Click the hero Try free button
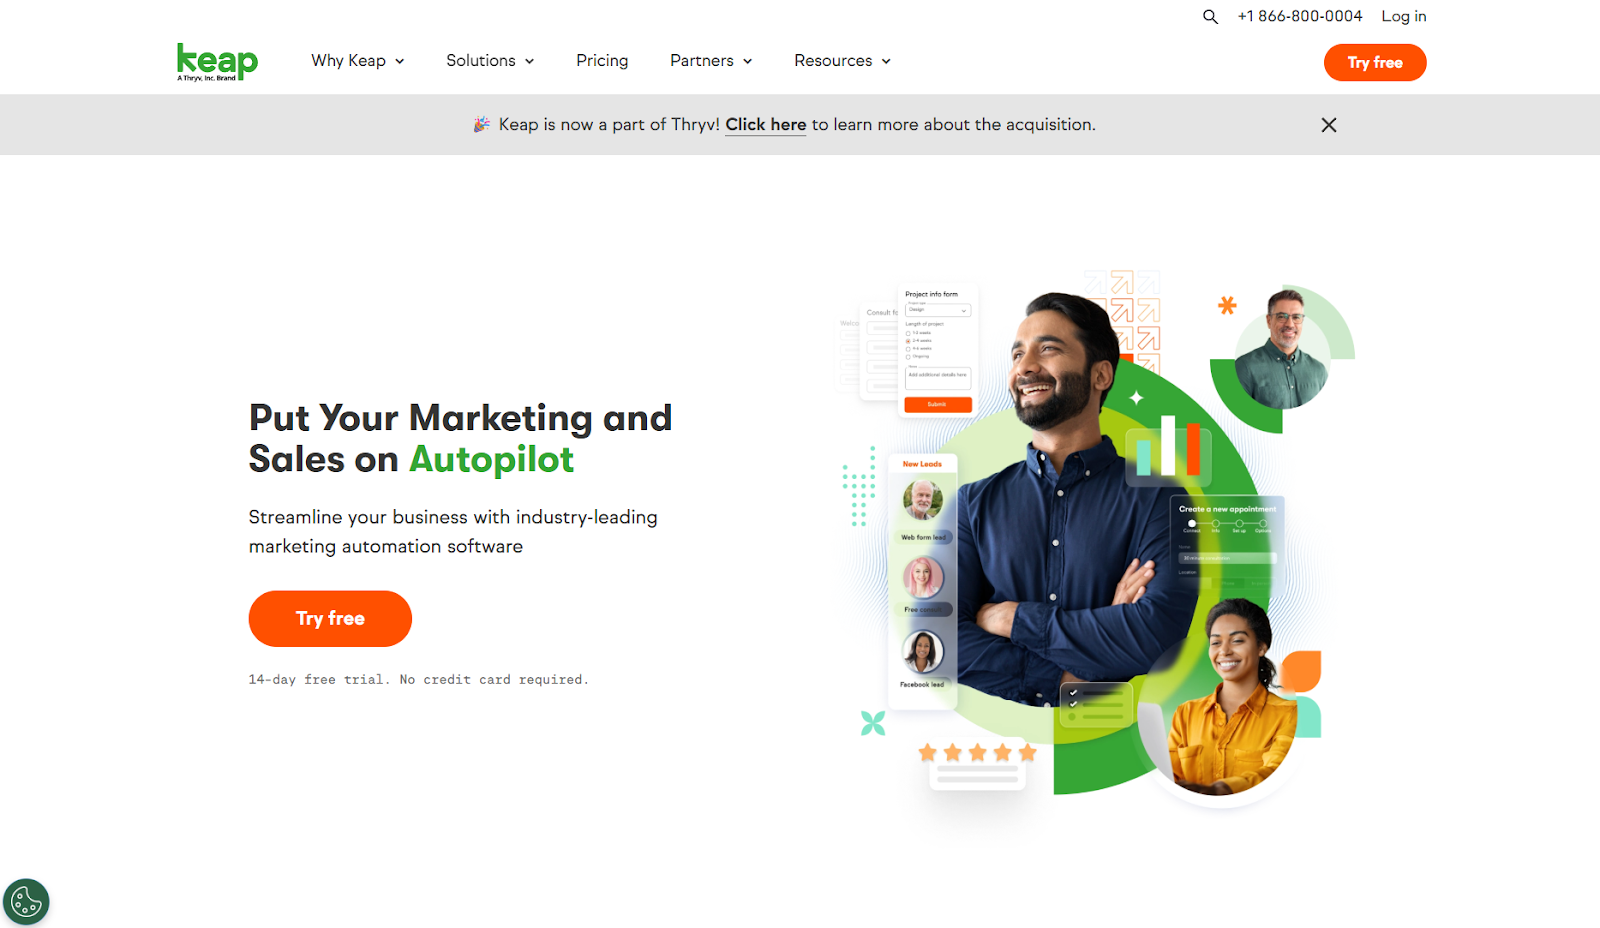Screen dimensions: 1600x928 coord(330,619)
